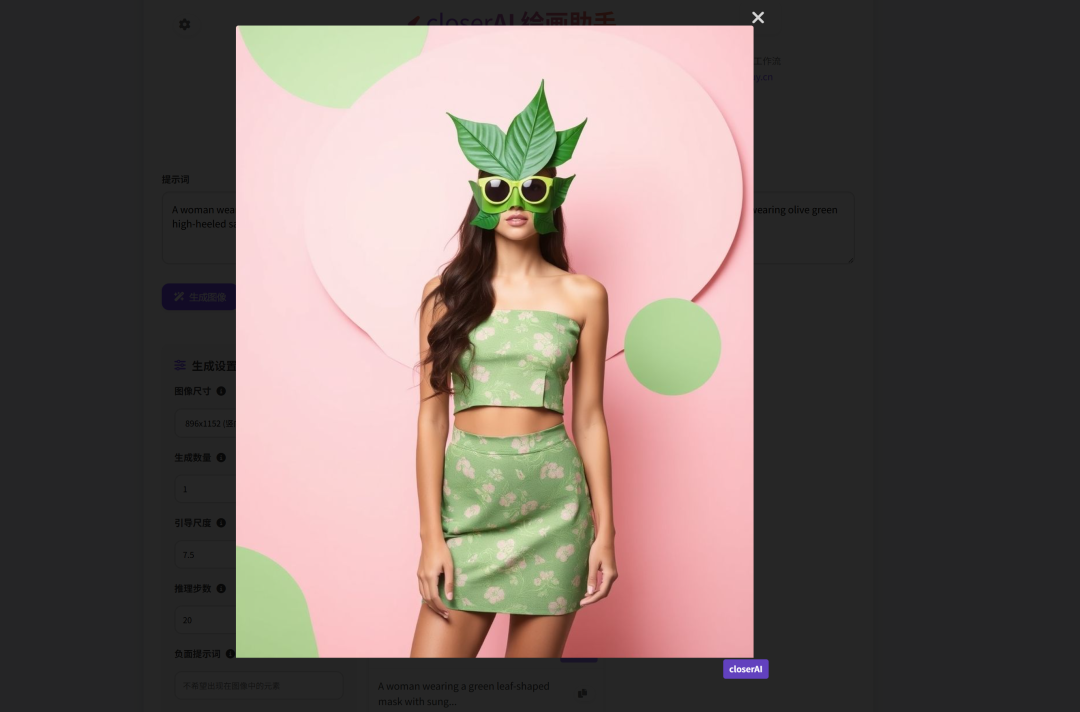The width and height of the screenshot is (1080, 712).
Task: Click the 引导尺度 label
Action: click(x=193, y=523)
